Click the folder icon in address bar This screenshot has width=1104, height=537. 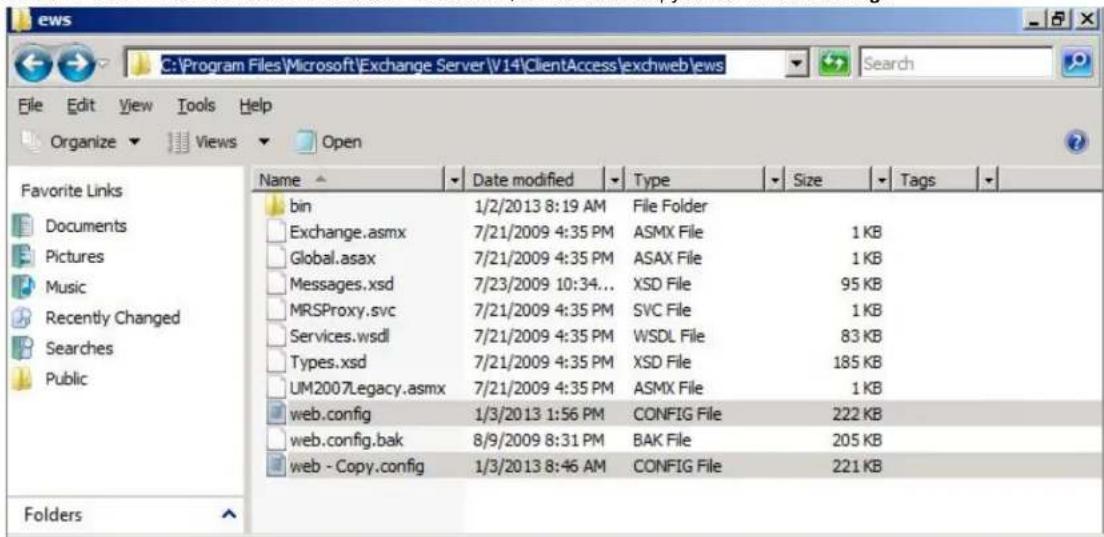pyautogui.click(x=144, y=65)
